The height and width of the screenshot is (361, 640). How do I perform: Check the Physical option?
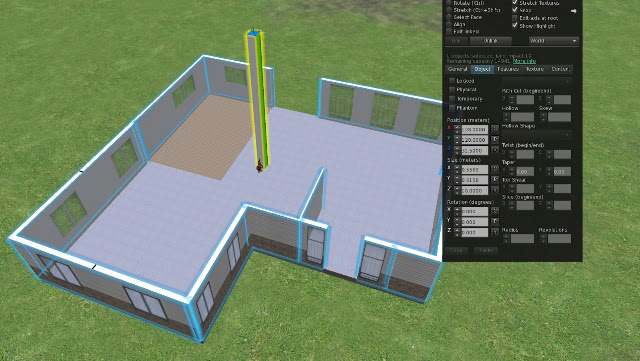452,89
